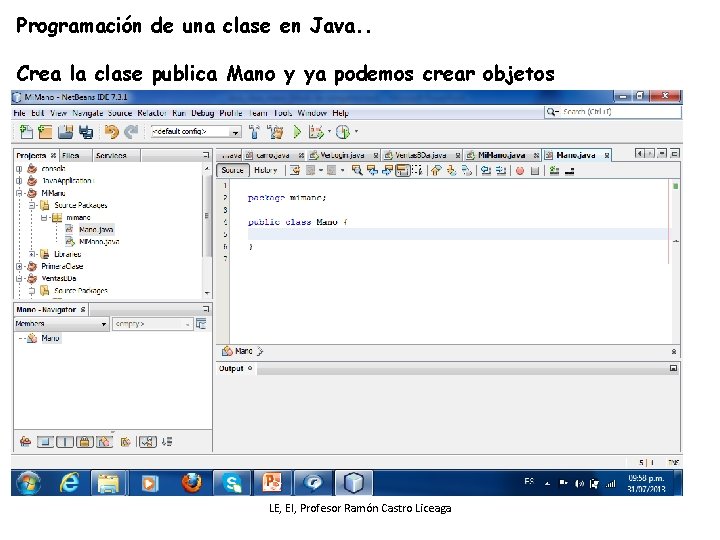
Task: Collapse the MiMano project node
Action: coord(19,193)
